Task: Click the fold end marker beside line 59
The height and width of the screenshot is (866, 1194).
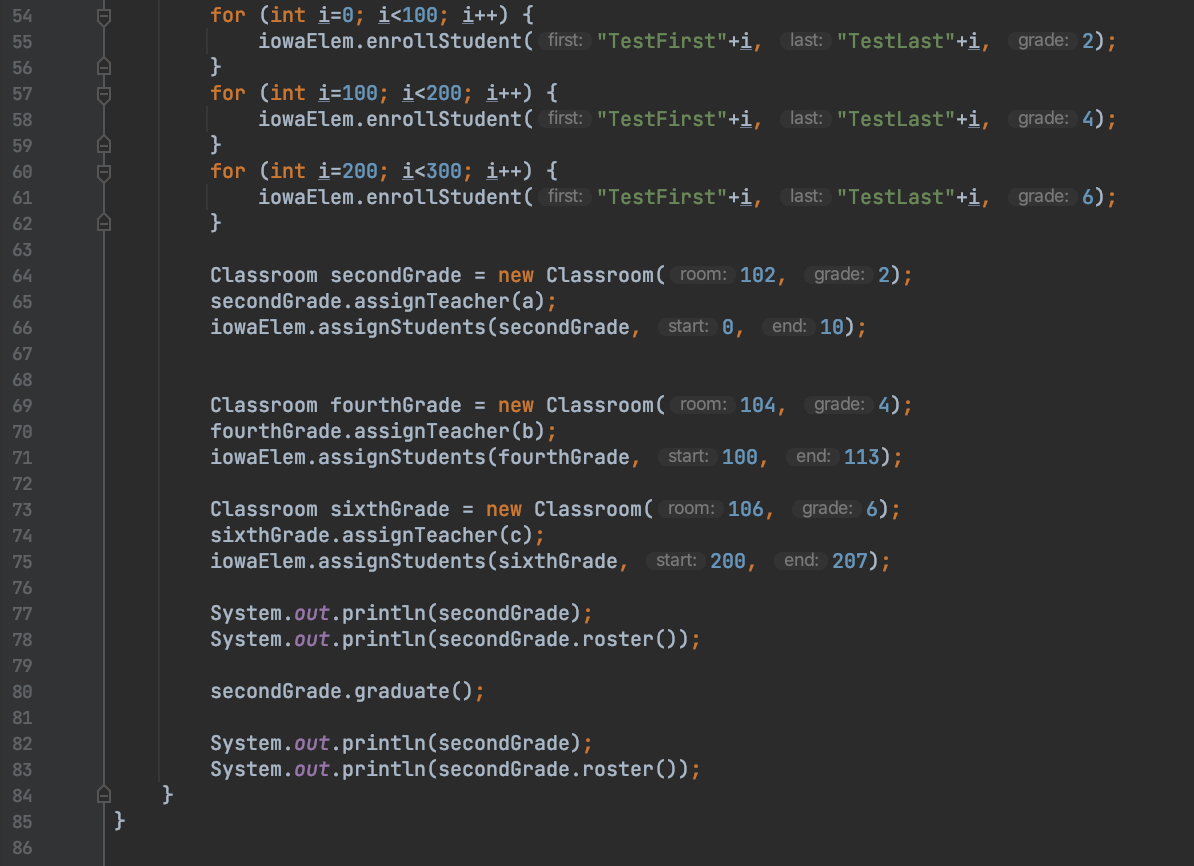Action: click(x=103, y=144)
